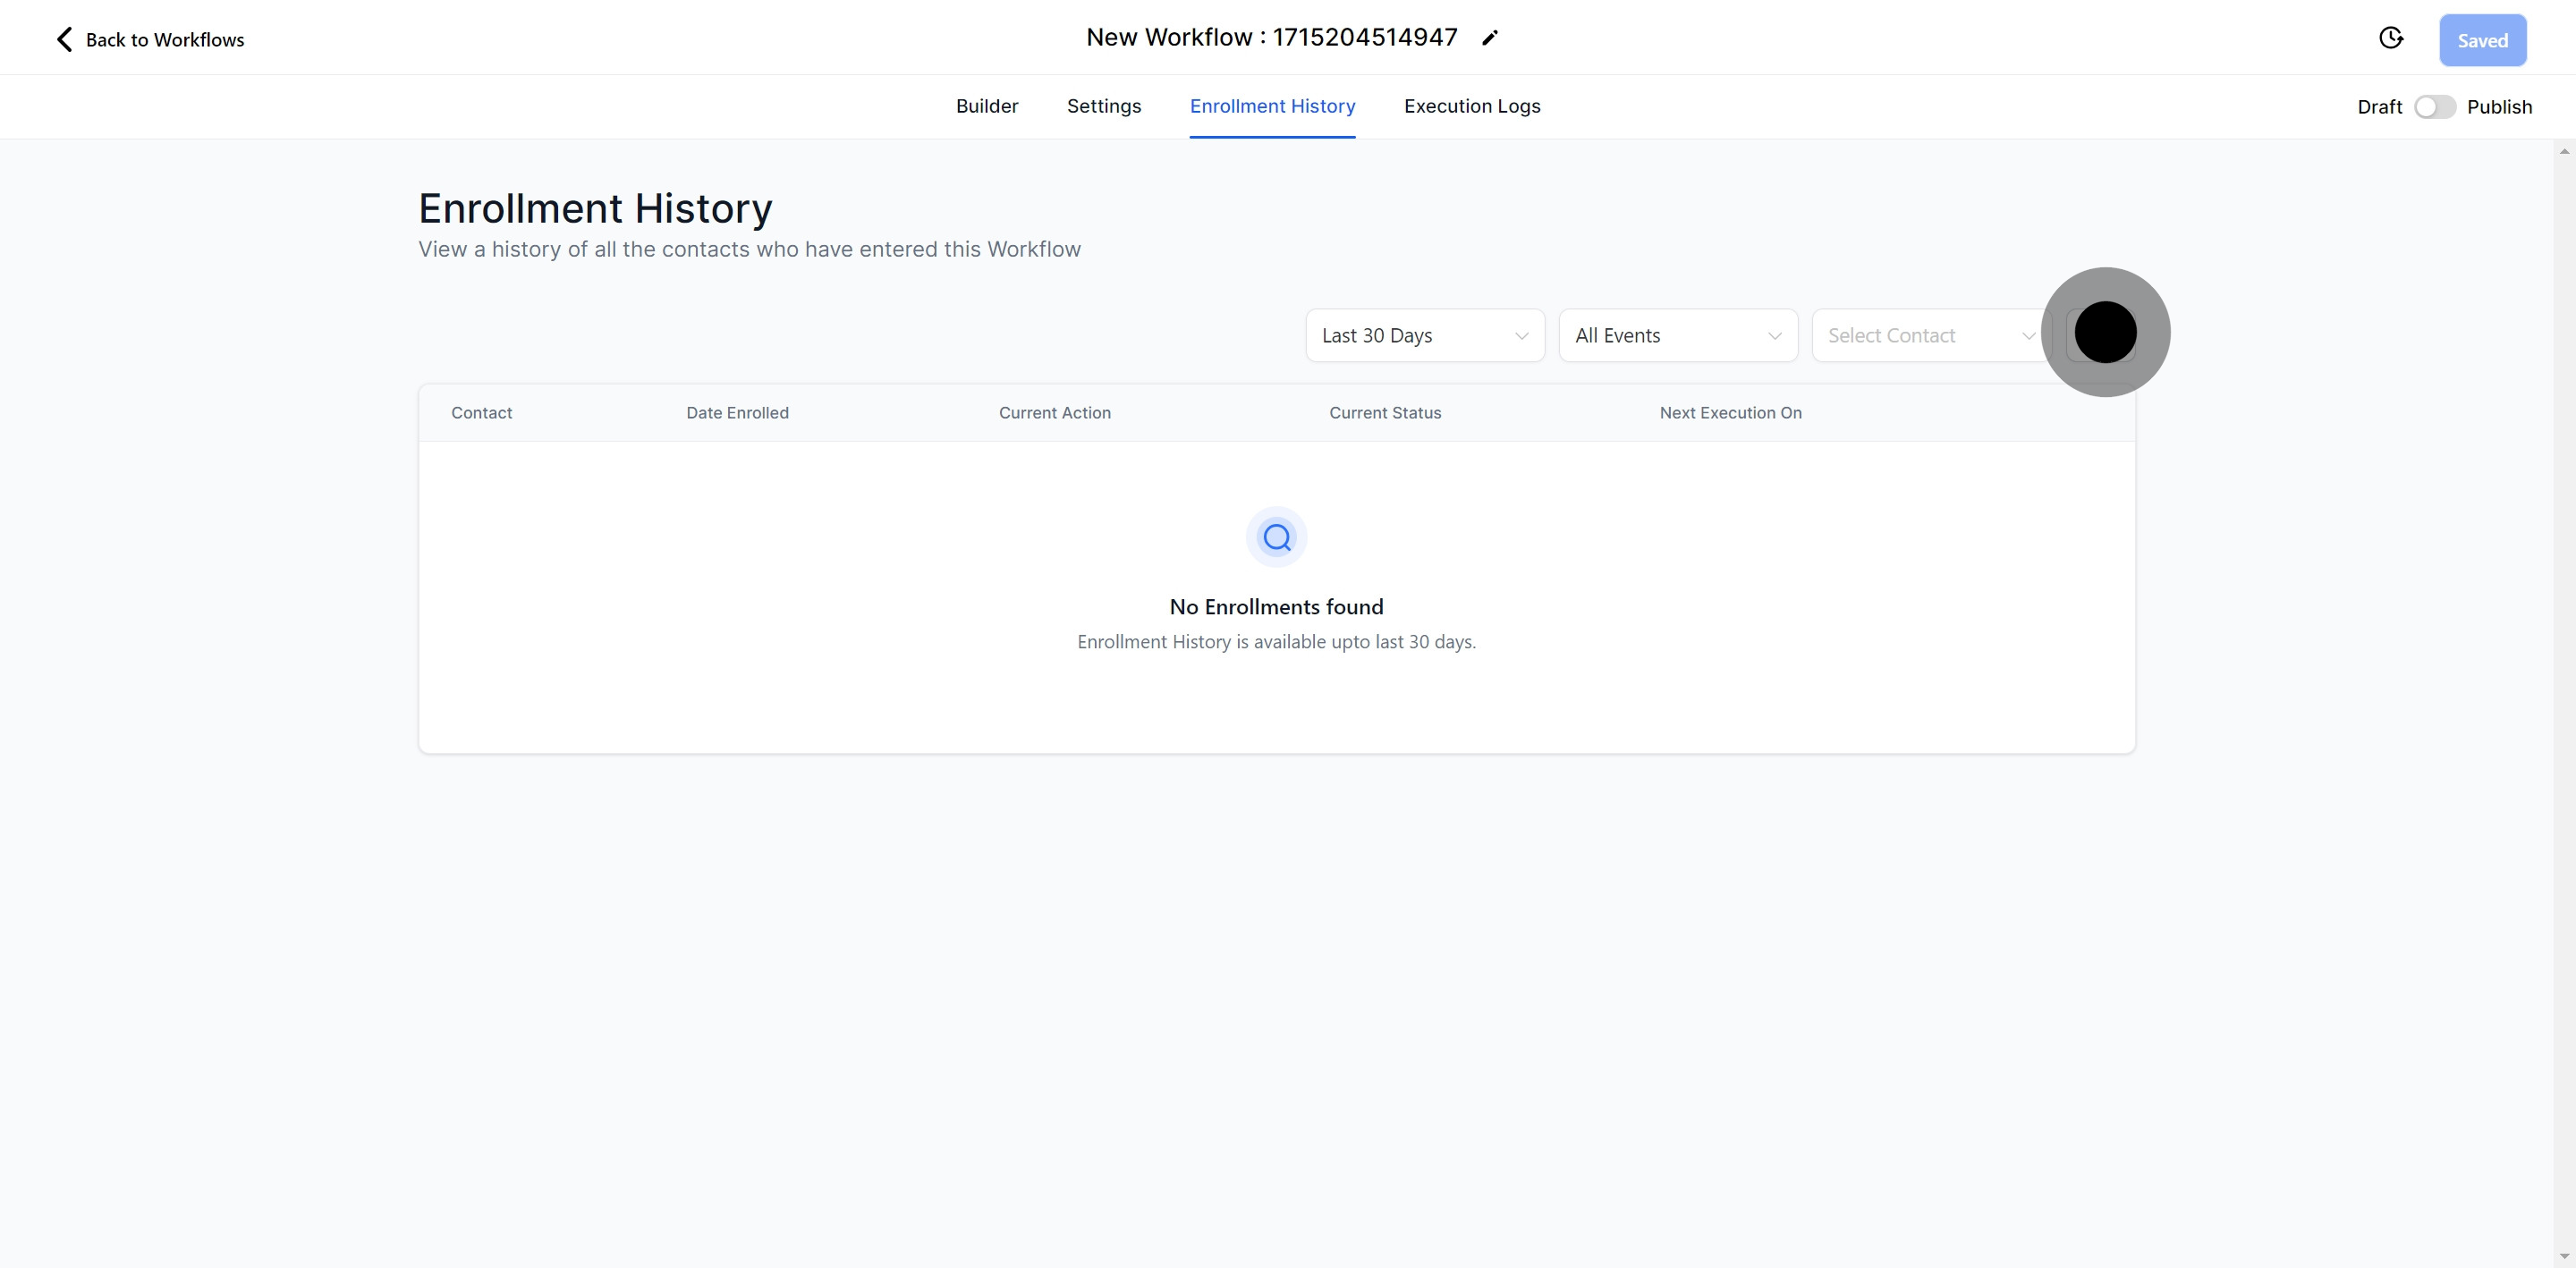Click the pencil icon to rename workflow

pos(1490,38)
